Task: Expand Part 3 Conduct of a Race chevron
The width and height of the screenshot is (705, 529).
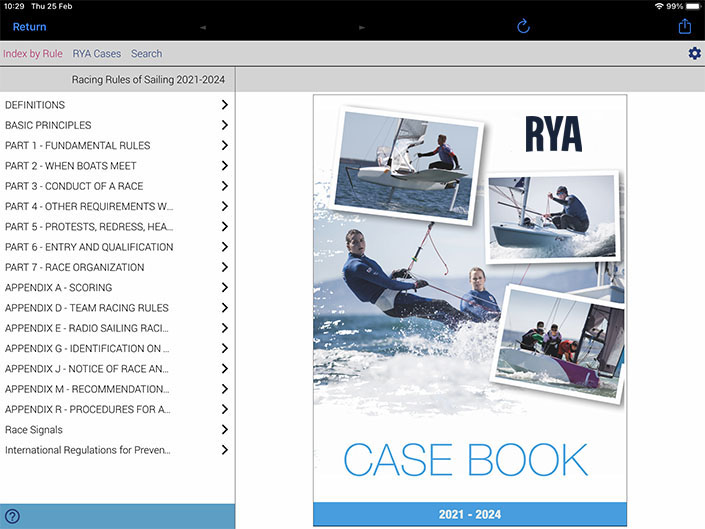Action: pos(225,186)
